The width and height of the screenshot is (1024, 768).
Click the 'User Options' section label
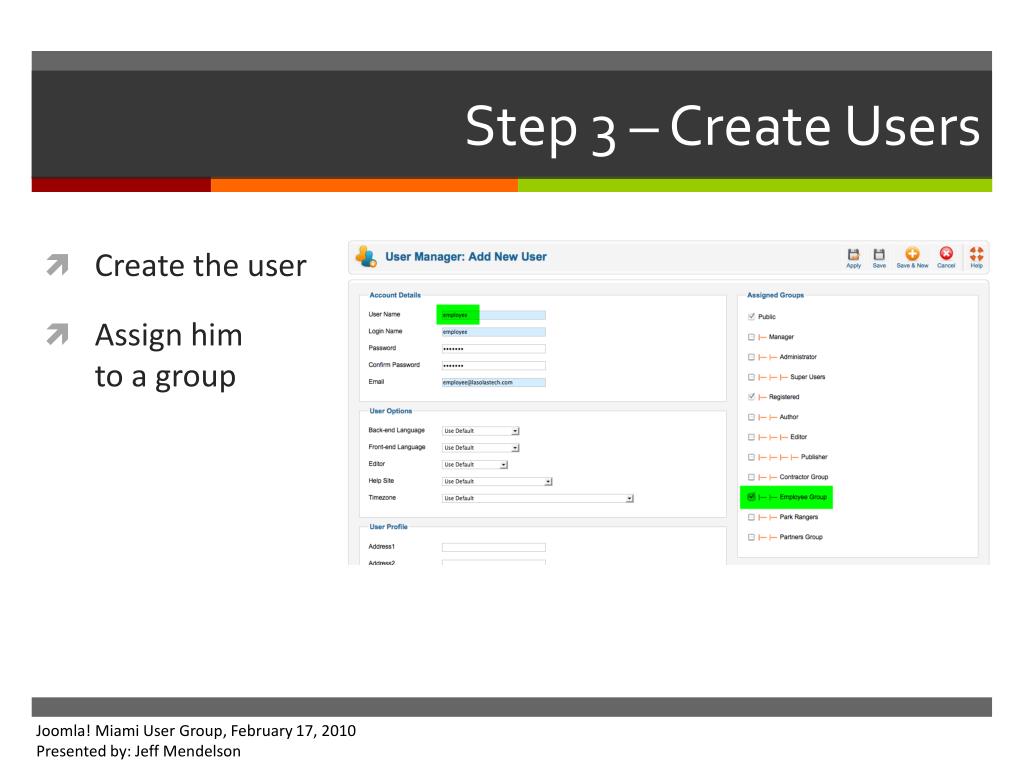click(x=391, y=411)
